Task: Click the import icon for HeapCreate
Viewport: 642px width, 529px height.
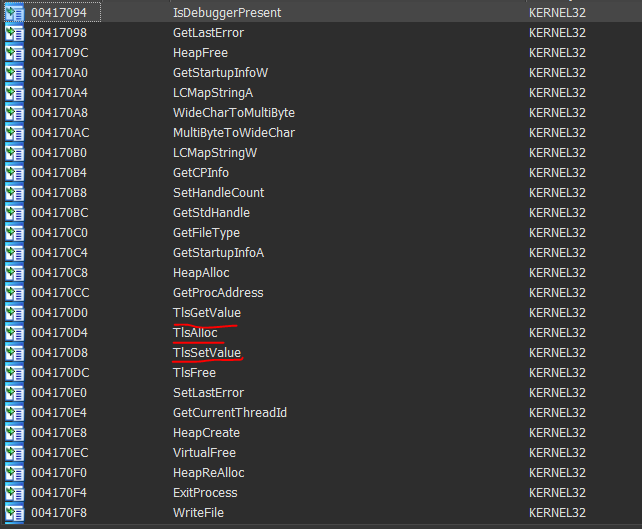Action: click(15, 433)
